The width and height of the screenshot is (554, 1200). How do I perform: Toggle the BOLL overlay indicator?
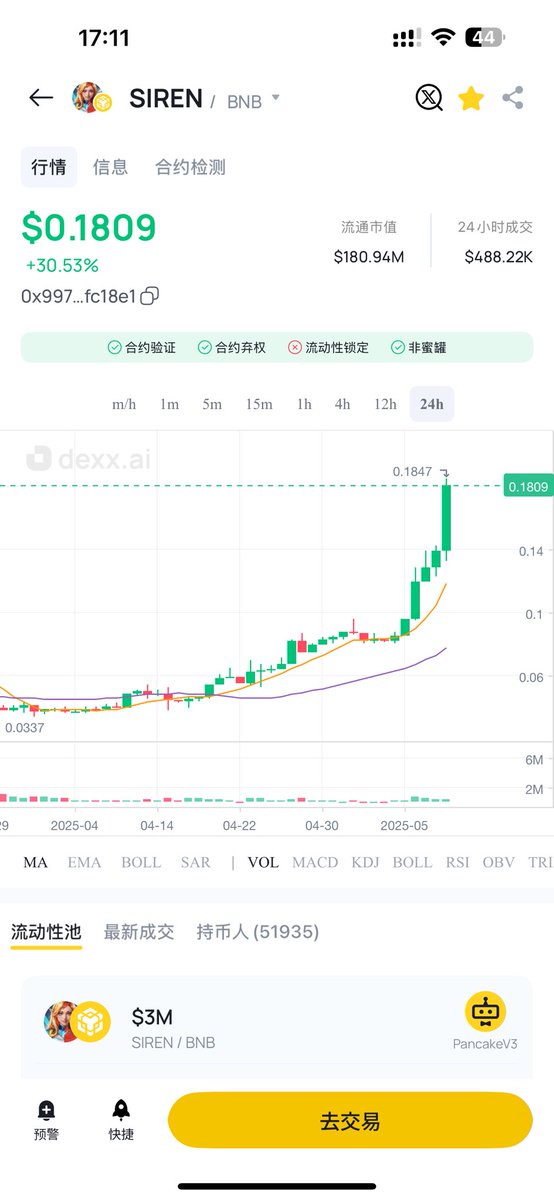pyautogui.click(x=141, y=862)
